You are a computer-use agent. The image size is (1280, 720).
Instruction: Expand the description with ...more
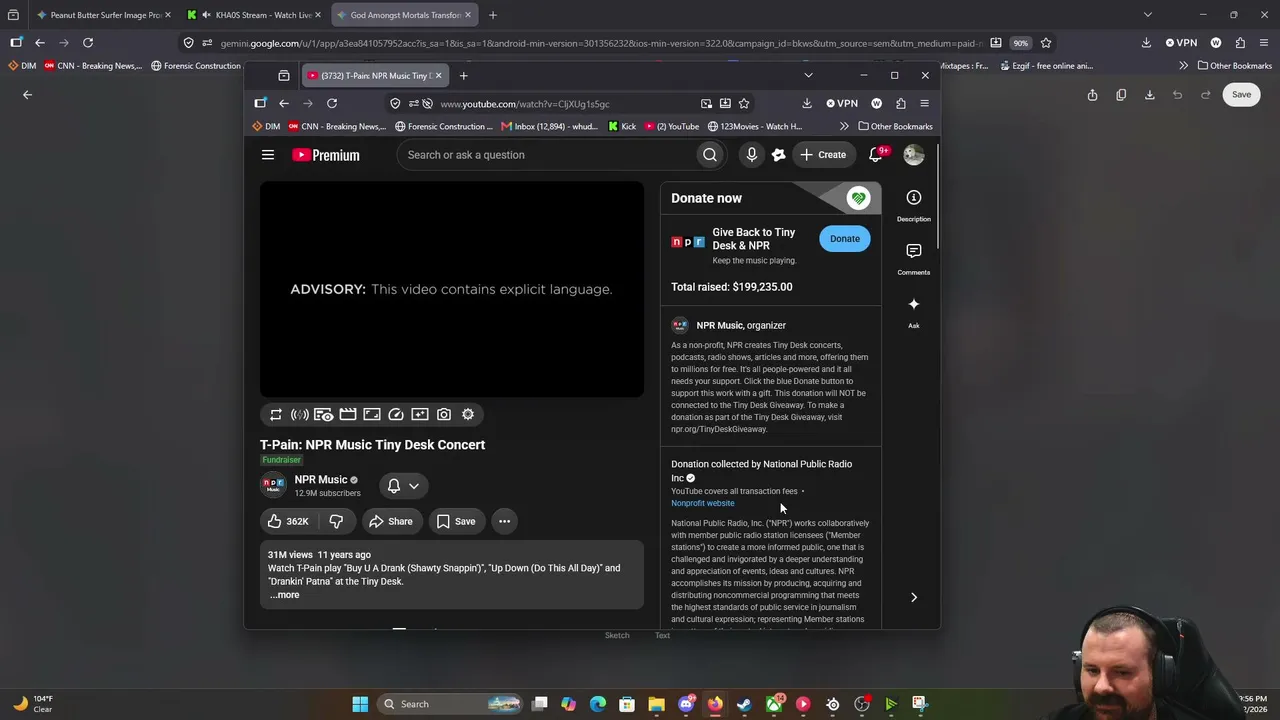[x=285, y=595]
